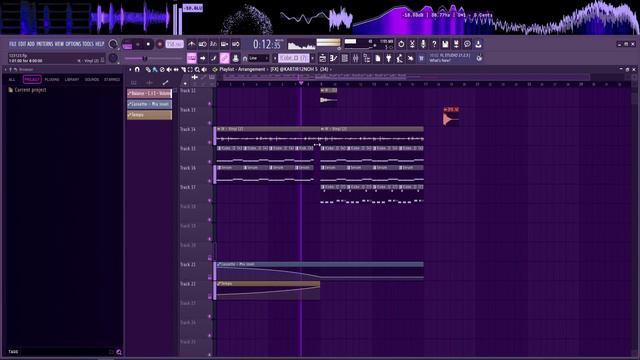This screenshot has width=640, height=360.
Task: Open the VIEW menu
Action: [x=59, y=44]
